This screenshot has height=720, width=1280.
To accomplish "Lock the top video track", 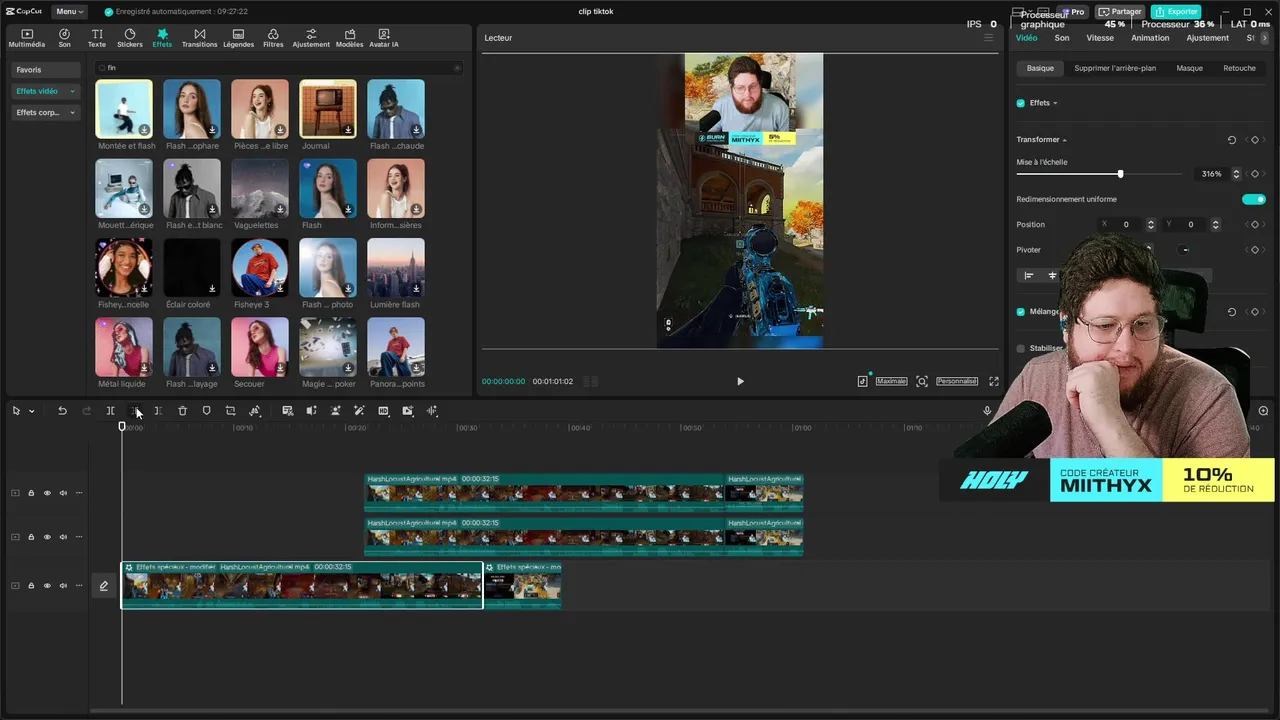I will 31,493.
